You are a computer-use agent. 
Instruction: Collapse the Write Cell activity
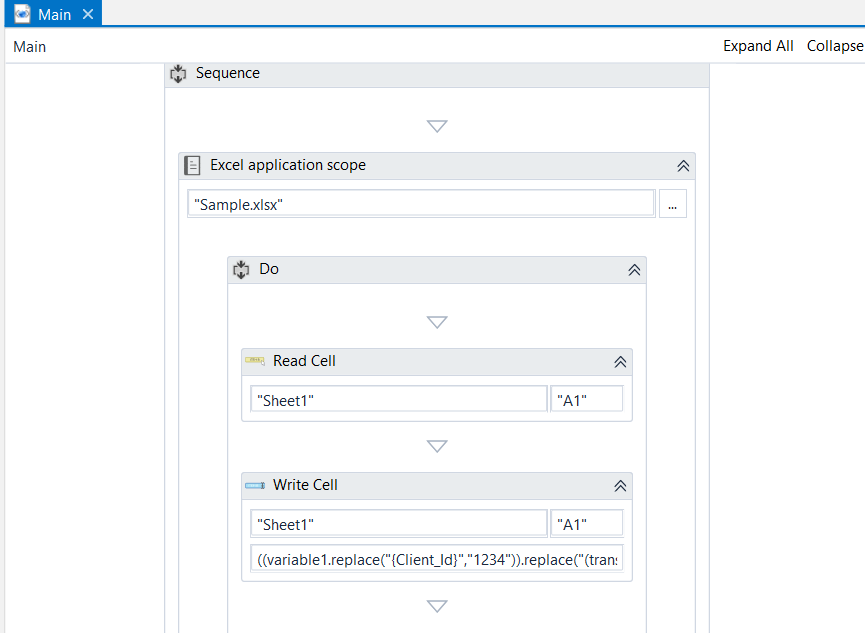click(x=620, y=486)
